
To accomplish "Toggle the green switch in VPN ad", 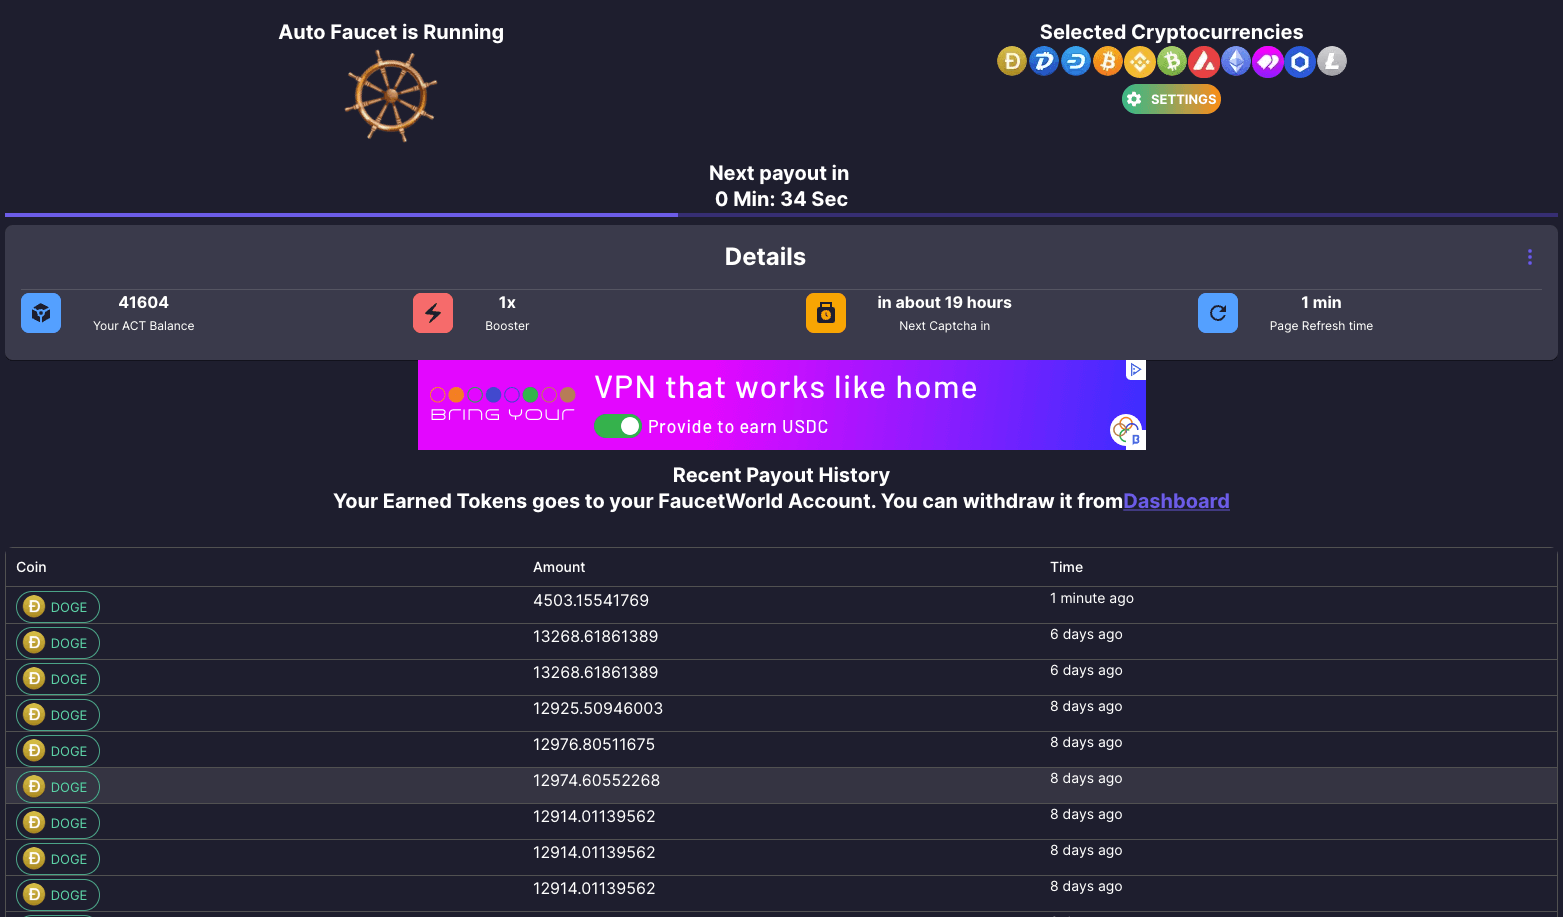I will point(618,426).
